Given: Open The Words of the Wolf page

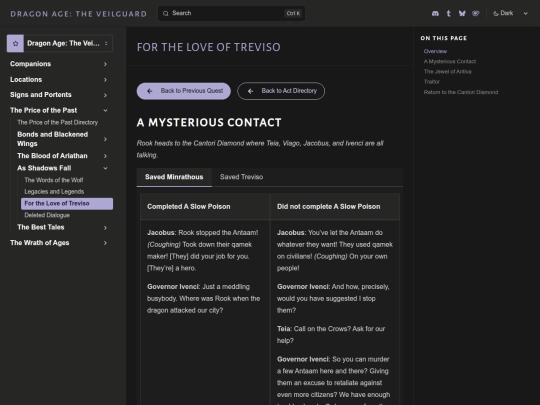Looking at the screenshot, I should 54,180.
